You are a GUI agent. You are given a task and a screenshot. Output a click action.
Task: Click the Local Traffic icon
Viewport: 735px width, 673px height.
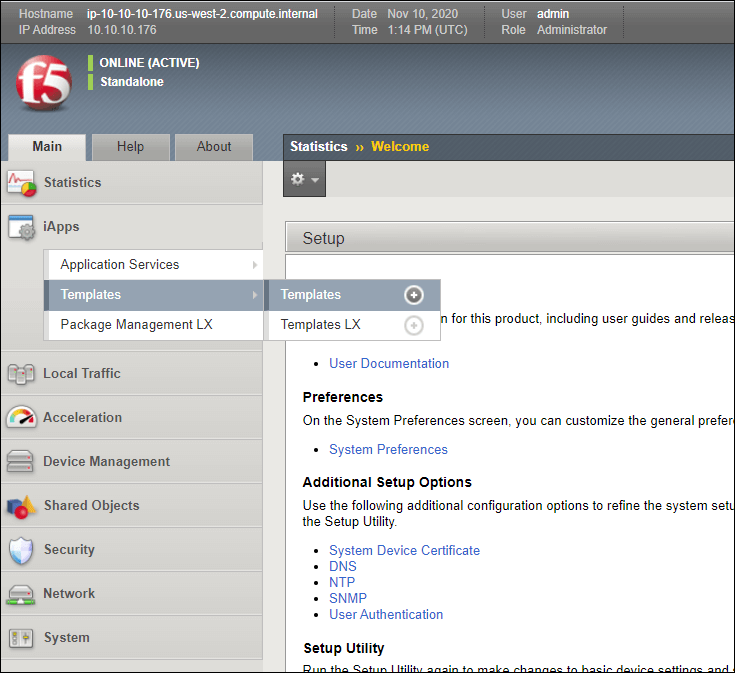(x=21, y=374)
